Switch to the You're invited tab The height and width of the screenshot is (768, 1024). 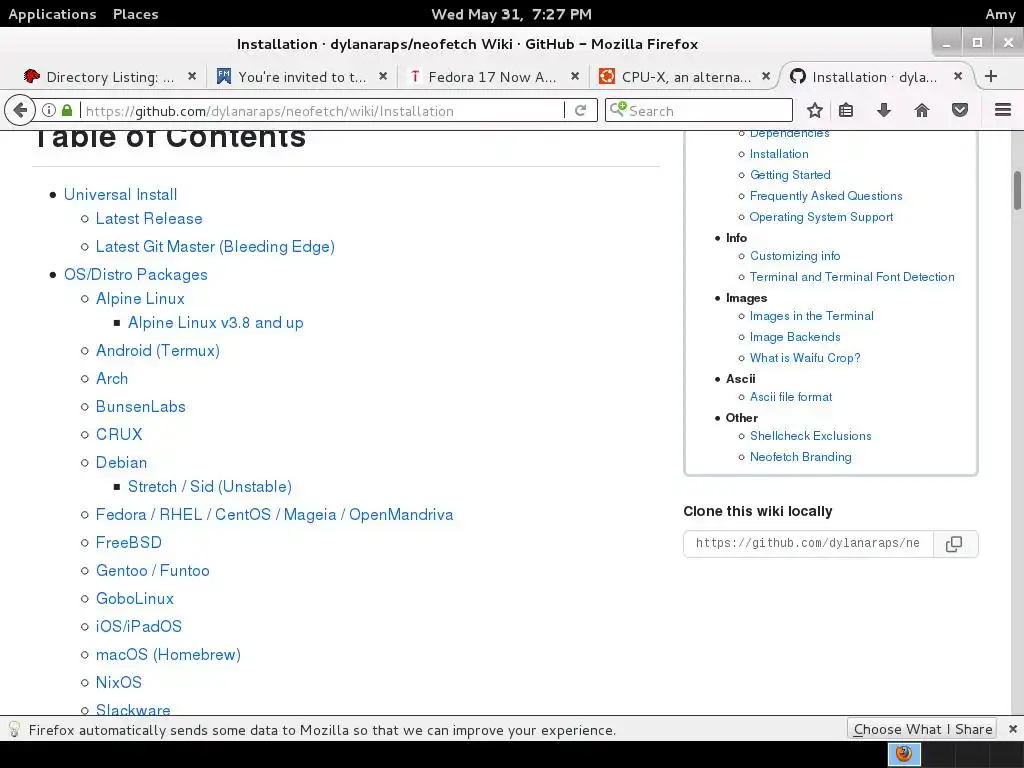(300, 77)
